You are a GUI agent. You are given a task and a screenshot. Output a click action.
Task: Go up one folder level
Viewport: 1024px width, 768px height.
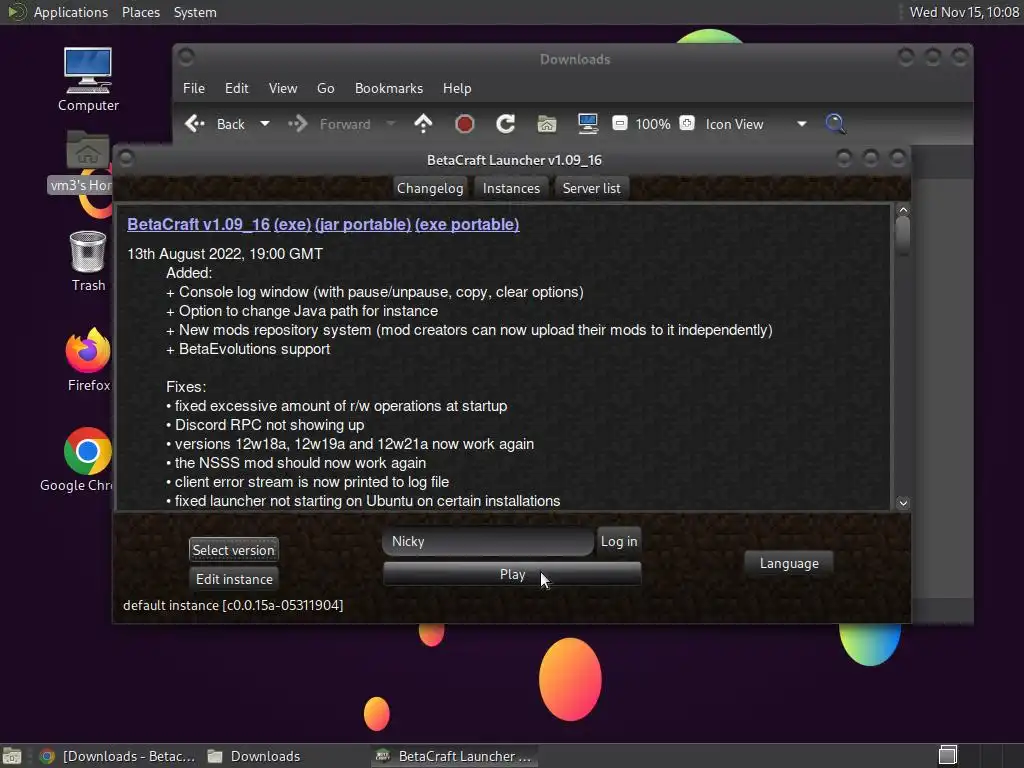coord(423,123)
